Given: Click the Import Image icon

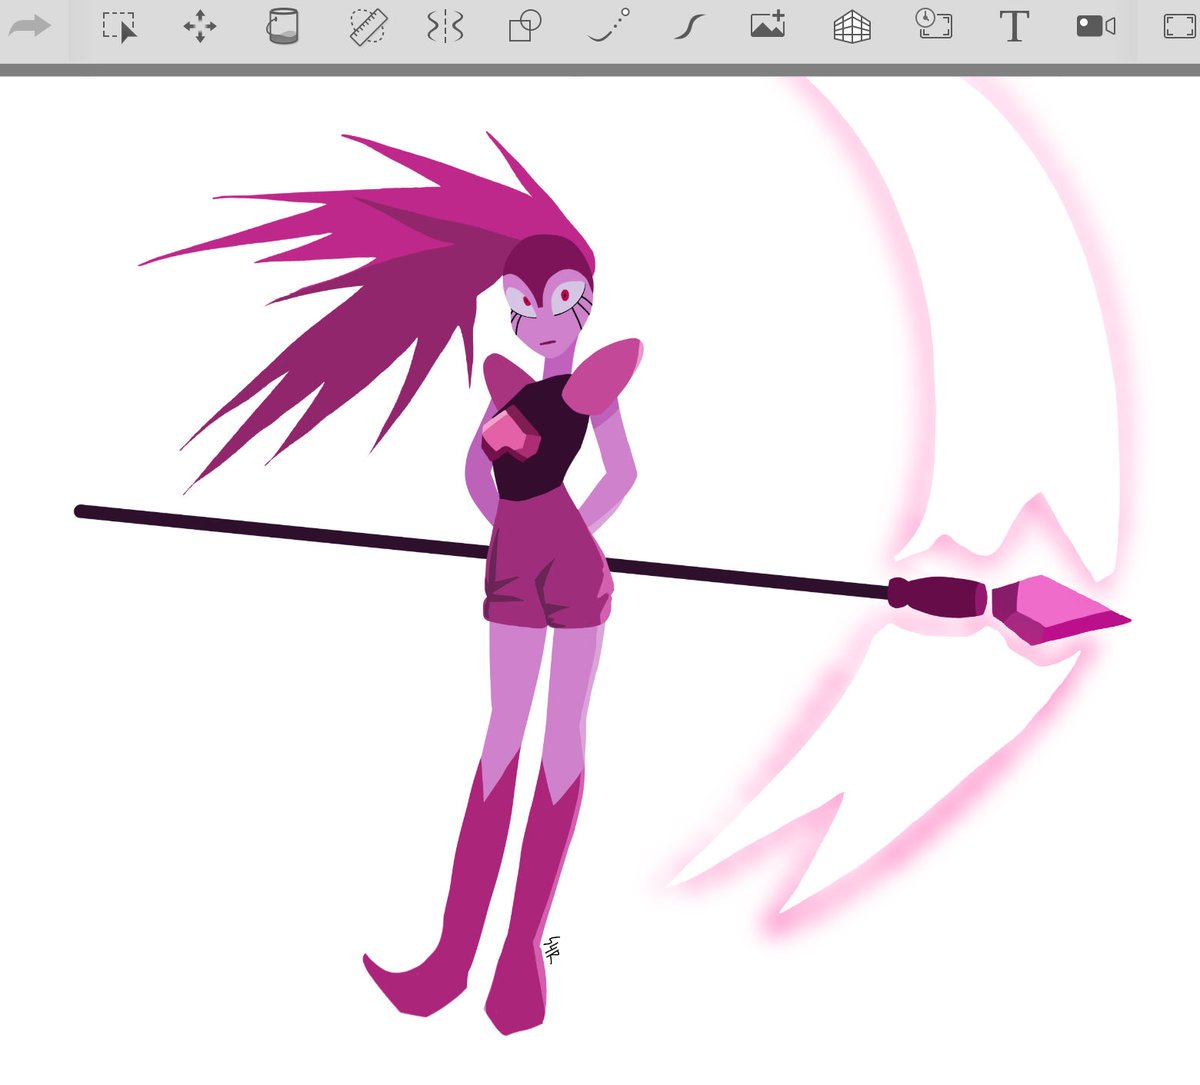Looking at the screenshot, I should (768, 26).
